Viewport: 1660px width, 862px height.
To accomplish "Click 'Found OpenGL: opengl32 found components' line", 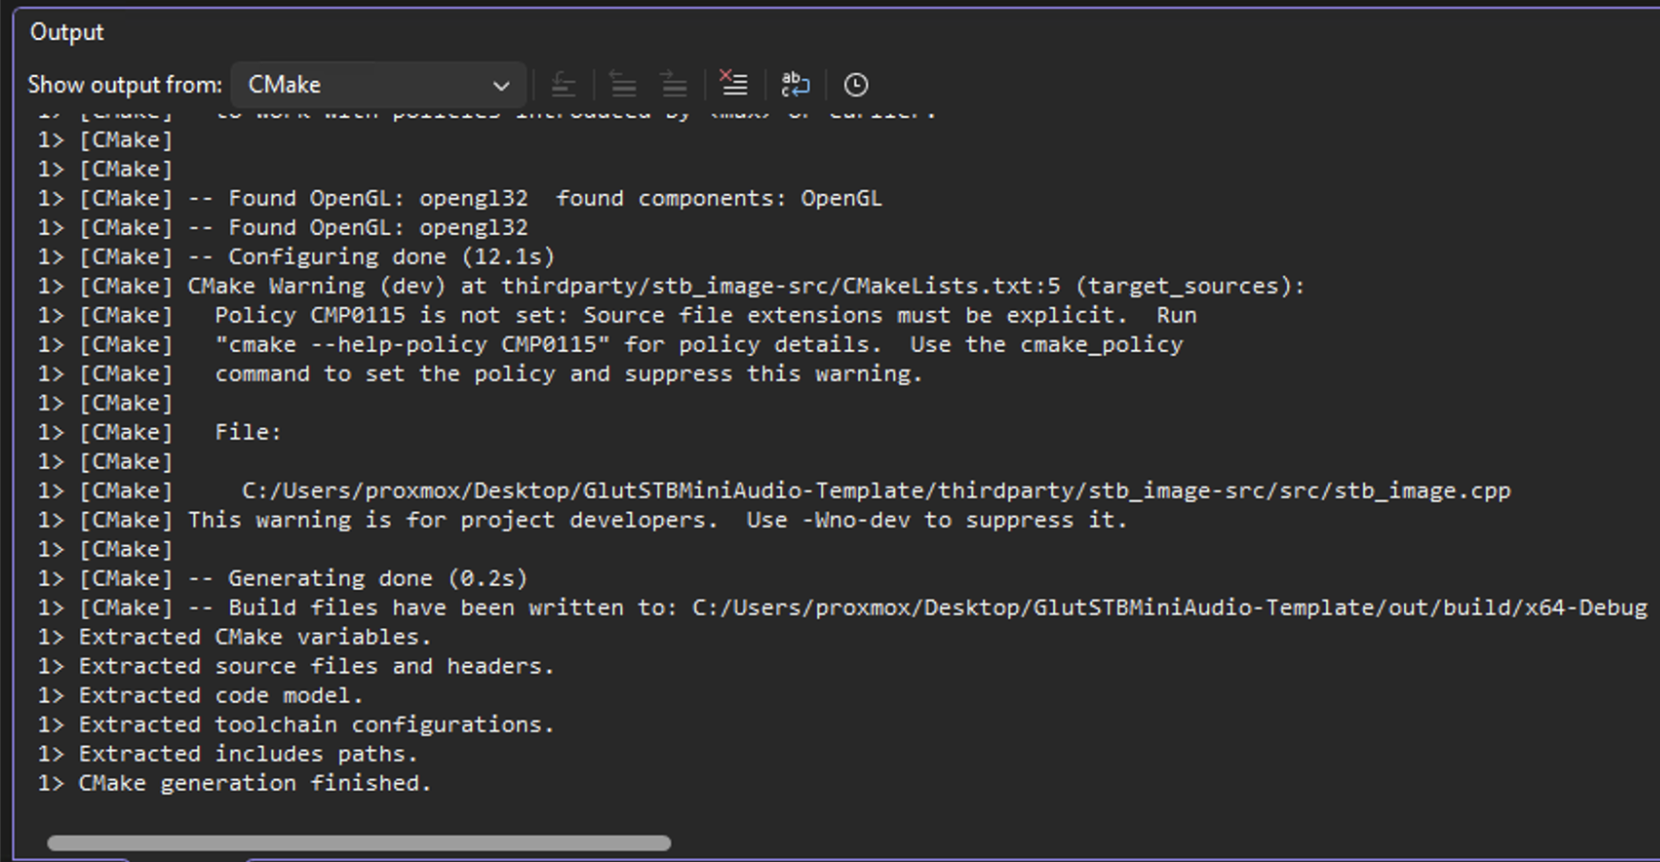I will (x=554, y=199).
